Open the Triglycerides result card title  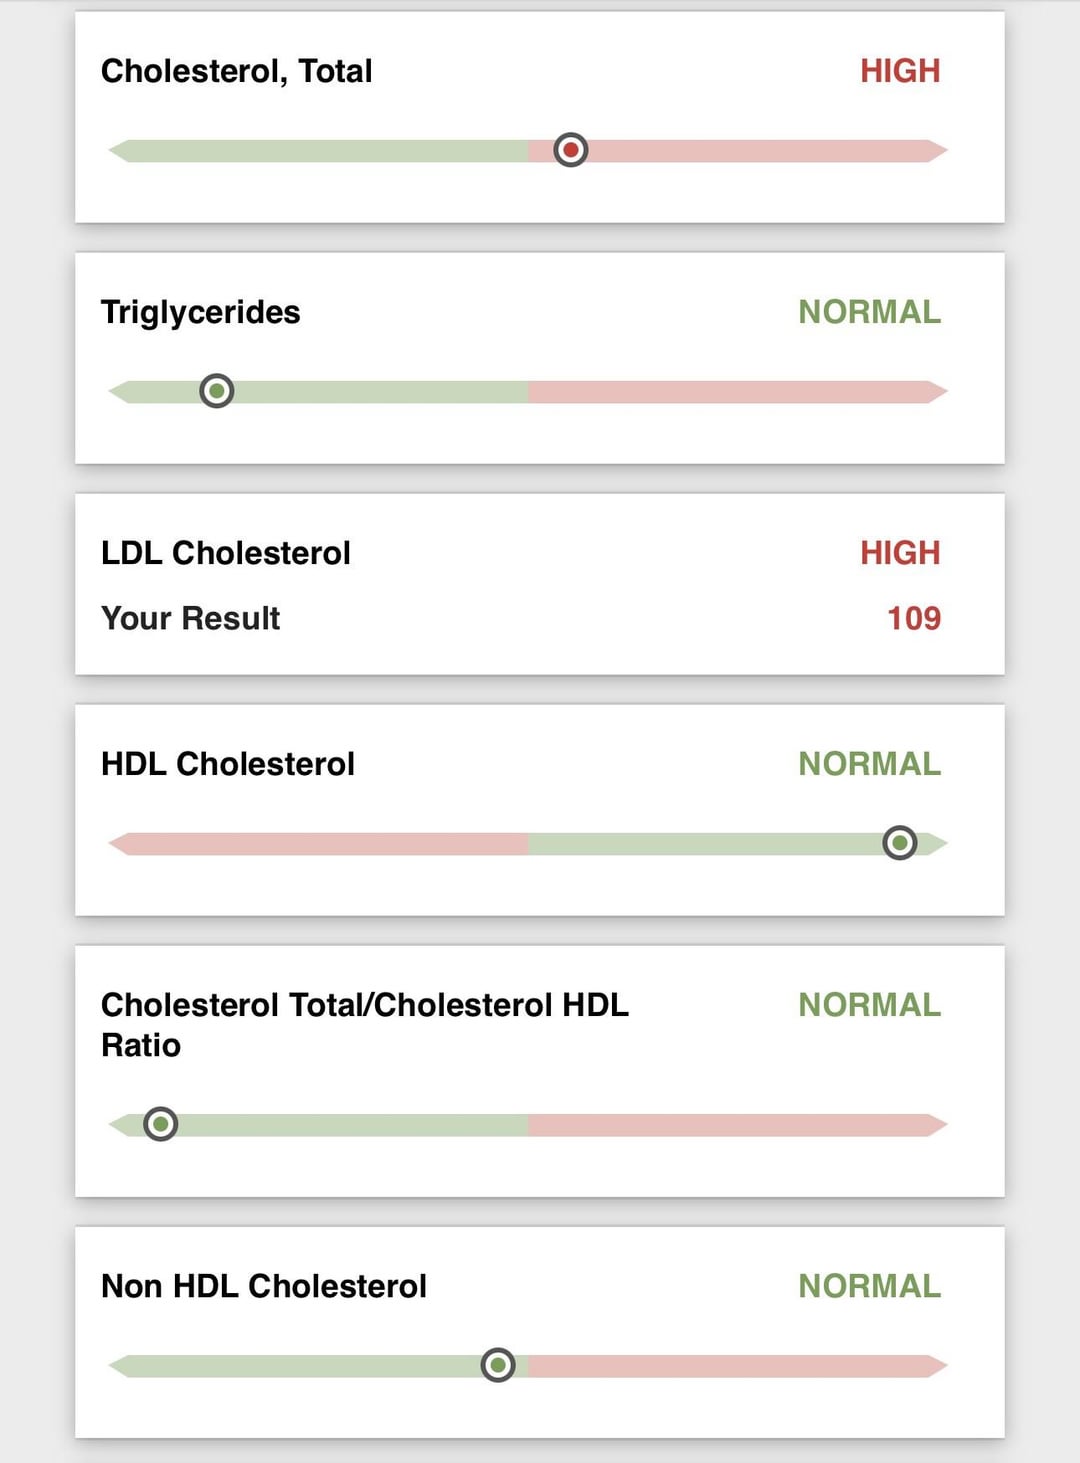click(201, 312)
